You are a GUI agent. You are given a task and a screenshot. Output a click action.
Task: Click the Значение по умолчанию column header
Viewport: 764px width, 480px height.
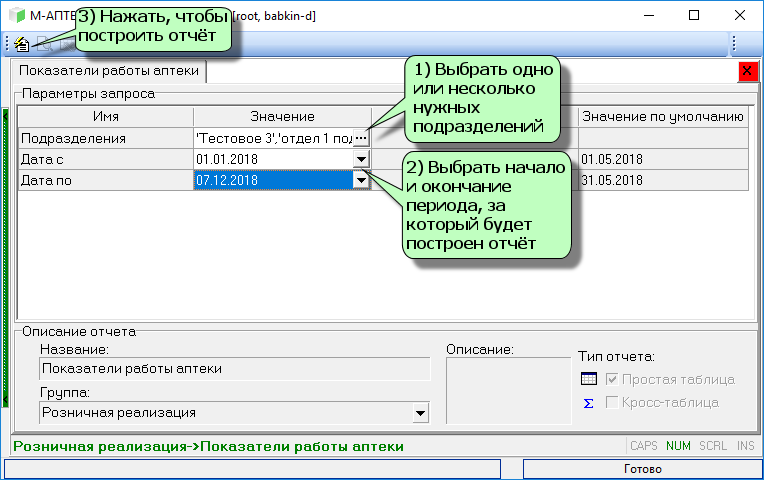(663, 116)
